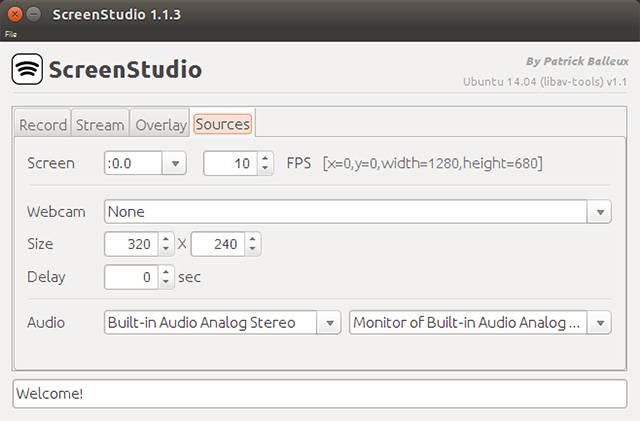Click the FPS value field

(230, 163)
